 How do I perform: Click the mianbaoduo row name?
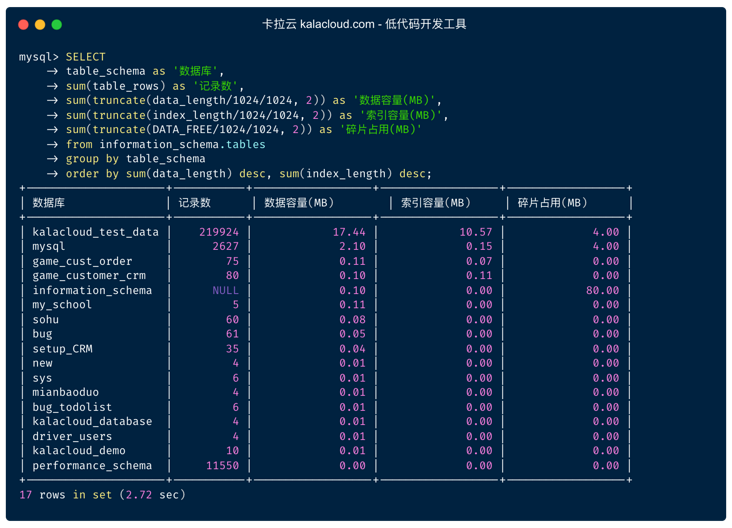[65, 393]
